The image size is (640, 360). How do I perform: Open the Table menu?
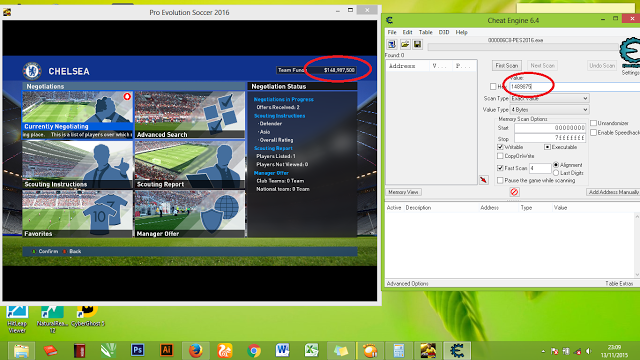point(425,32)
